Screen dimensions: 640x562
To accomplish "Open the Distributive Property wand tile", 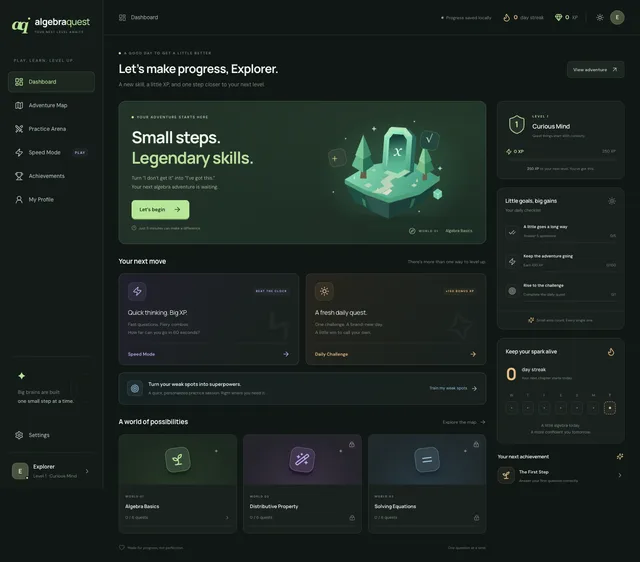I will tap(302, 460).
